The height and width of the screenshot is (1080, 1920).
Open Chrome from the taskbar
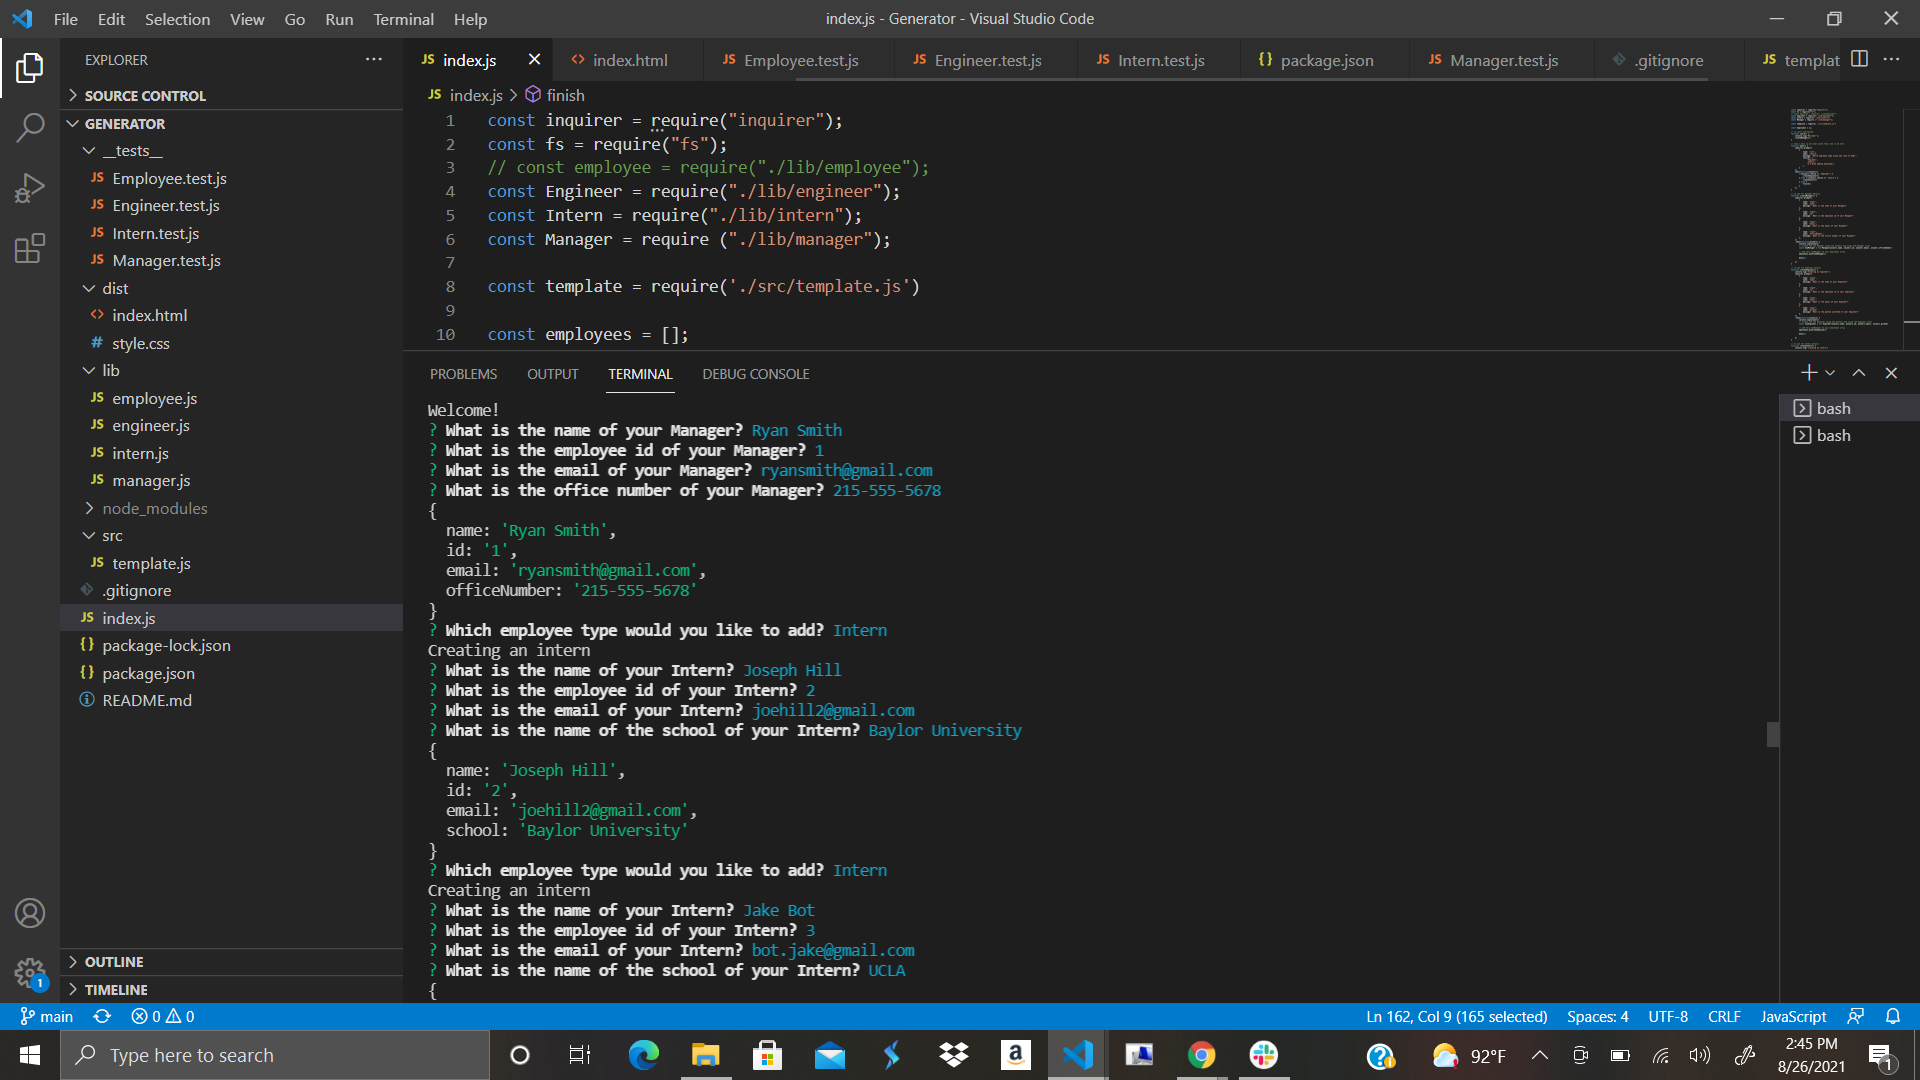1201,1055
